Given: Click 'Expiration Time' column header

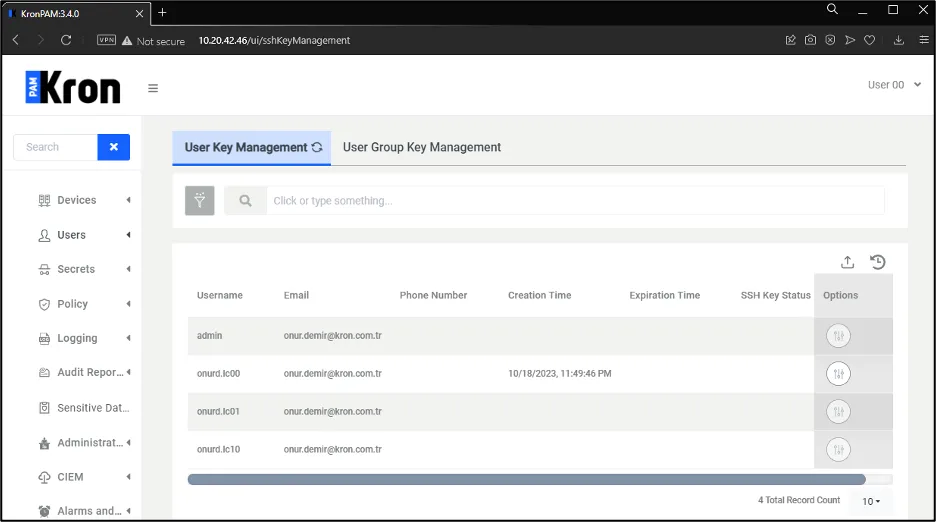Looking at the screenshot, I should point(664,295).
